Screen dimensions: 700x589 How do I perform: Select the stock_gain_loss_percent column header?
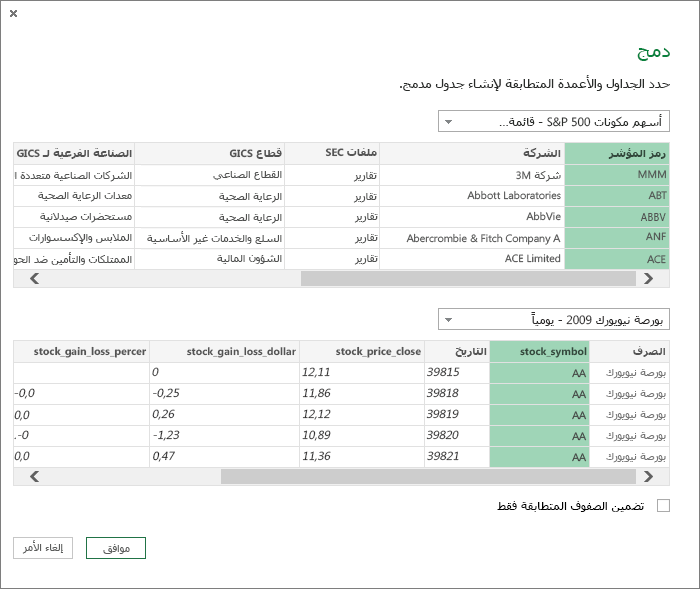(82, 352)
